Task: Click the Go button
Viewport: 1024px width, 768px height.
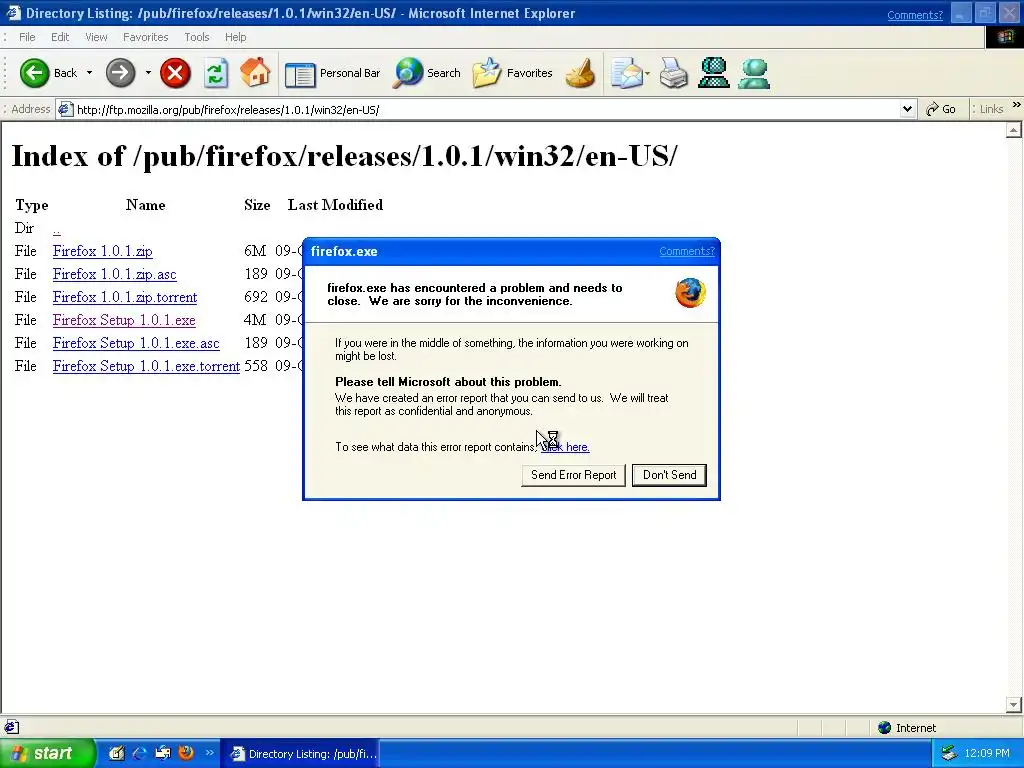Action: click(941, 109)
